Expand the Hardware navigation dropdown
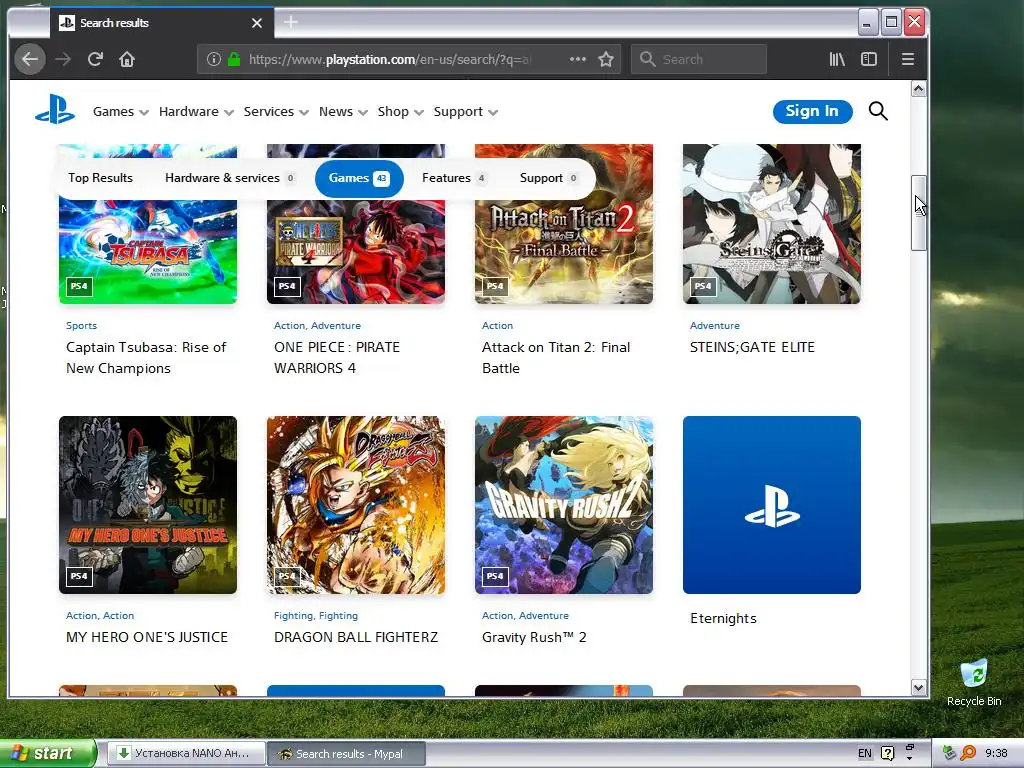1024x768 pixels. (x=196, y=112)
